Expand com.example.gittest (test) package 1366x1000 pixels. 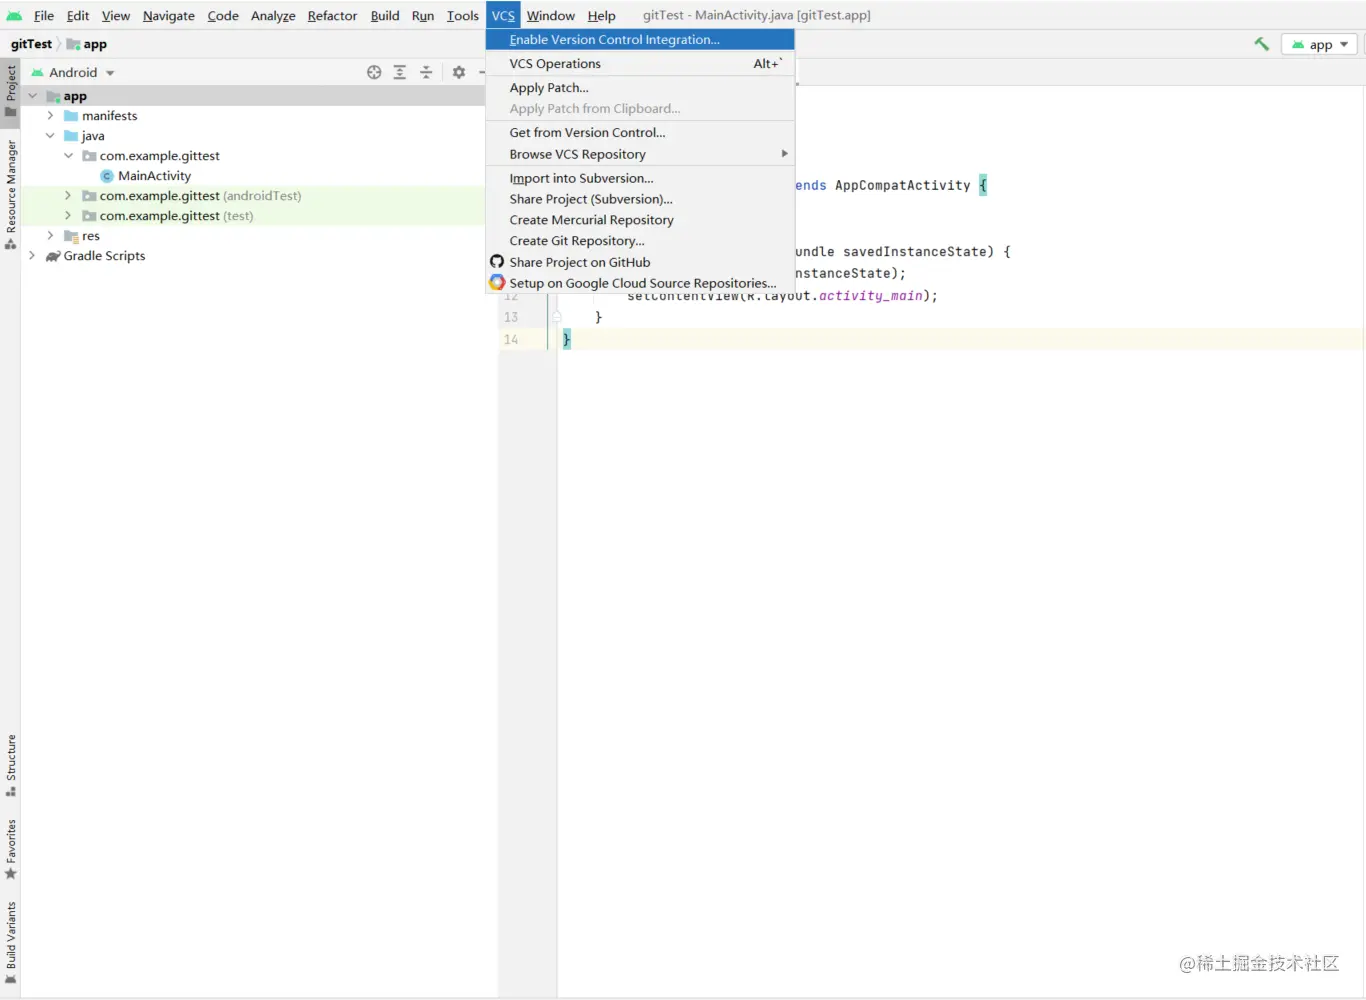coord(69,216)
